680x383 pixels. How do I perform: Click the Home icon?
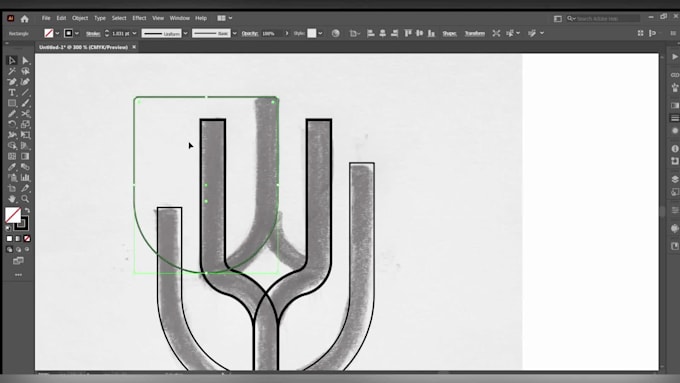pyautogui.click(x=25, y=19)
